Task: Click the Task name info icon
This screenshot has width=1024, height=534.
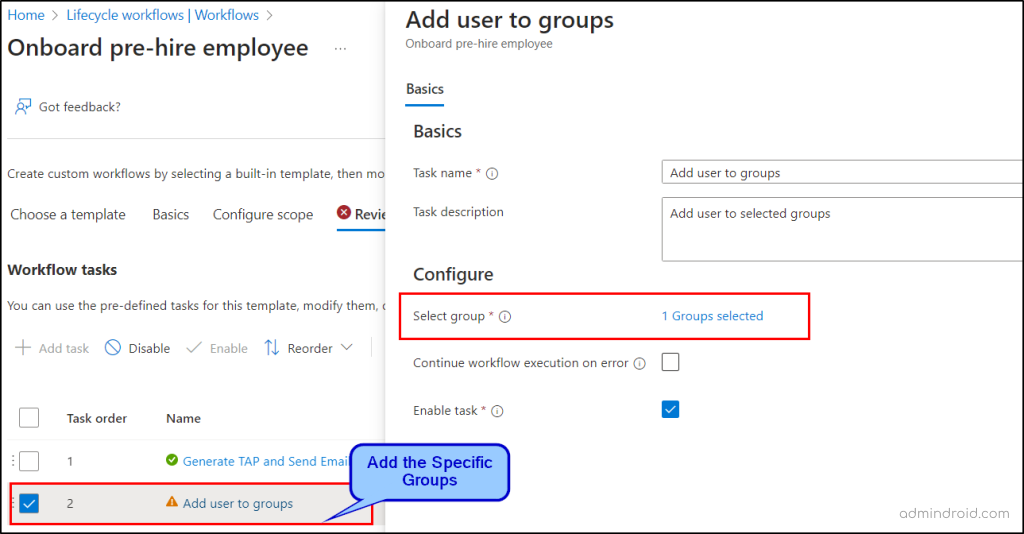Action: tap(492, 174)
